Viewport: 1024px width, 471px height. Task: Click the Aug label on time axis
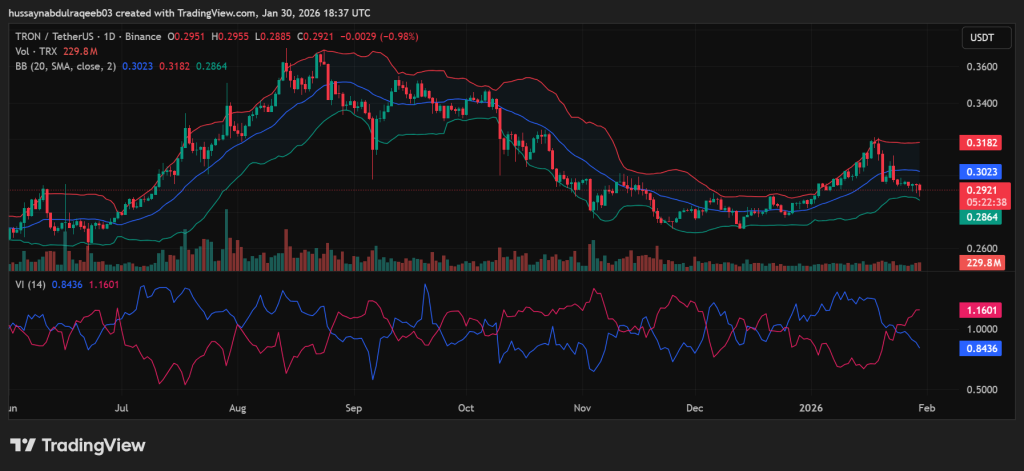coord(237,408)
